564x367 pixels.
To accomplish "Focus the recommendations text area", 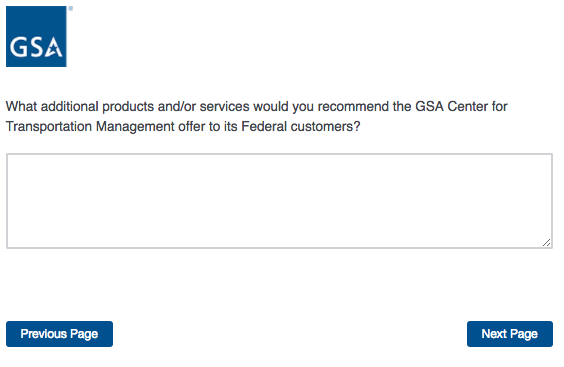I will click(279, 201).
